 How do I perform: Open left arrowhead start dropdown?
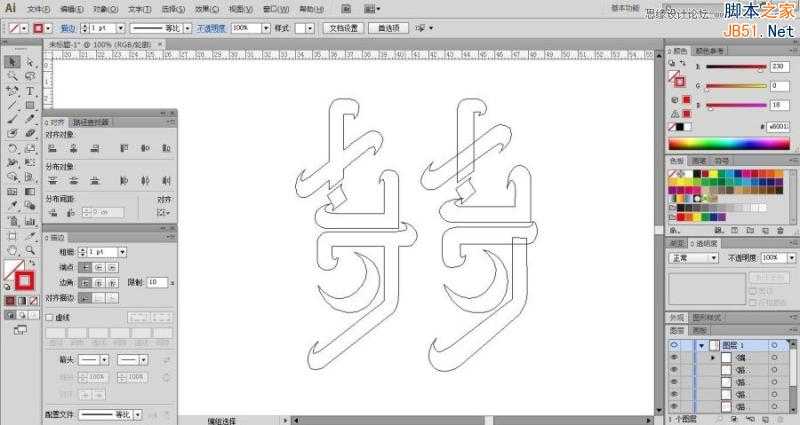(104, 360)
